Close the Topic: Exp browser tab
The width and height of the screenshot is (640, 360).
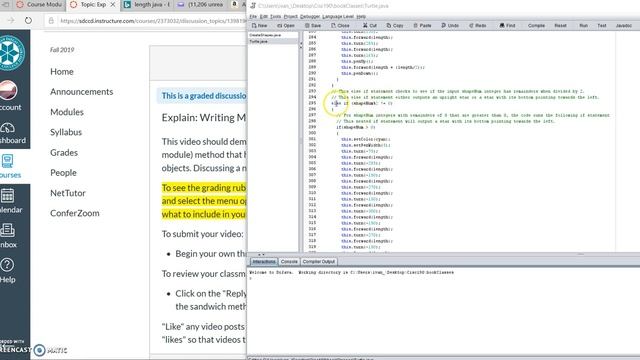(x=113, y=5)
